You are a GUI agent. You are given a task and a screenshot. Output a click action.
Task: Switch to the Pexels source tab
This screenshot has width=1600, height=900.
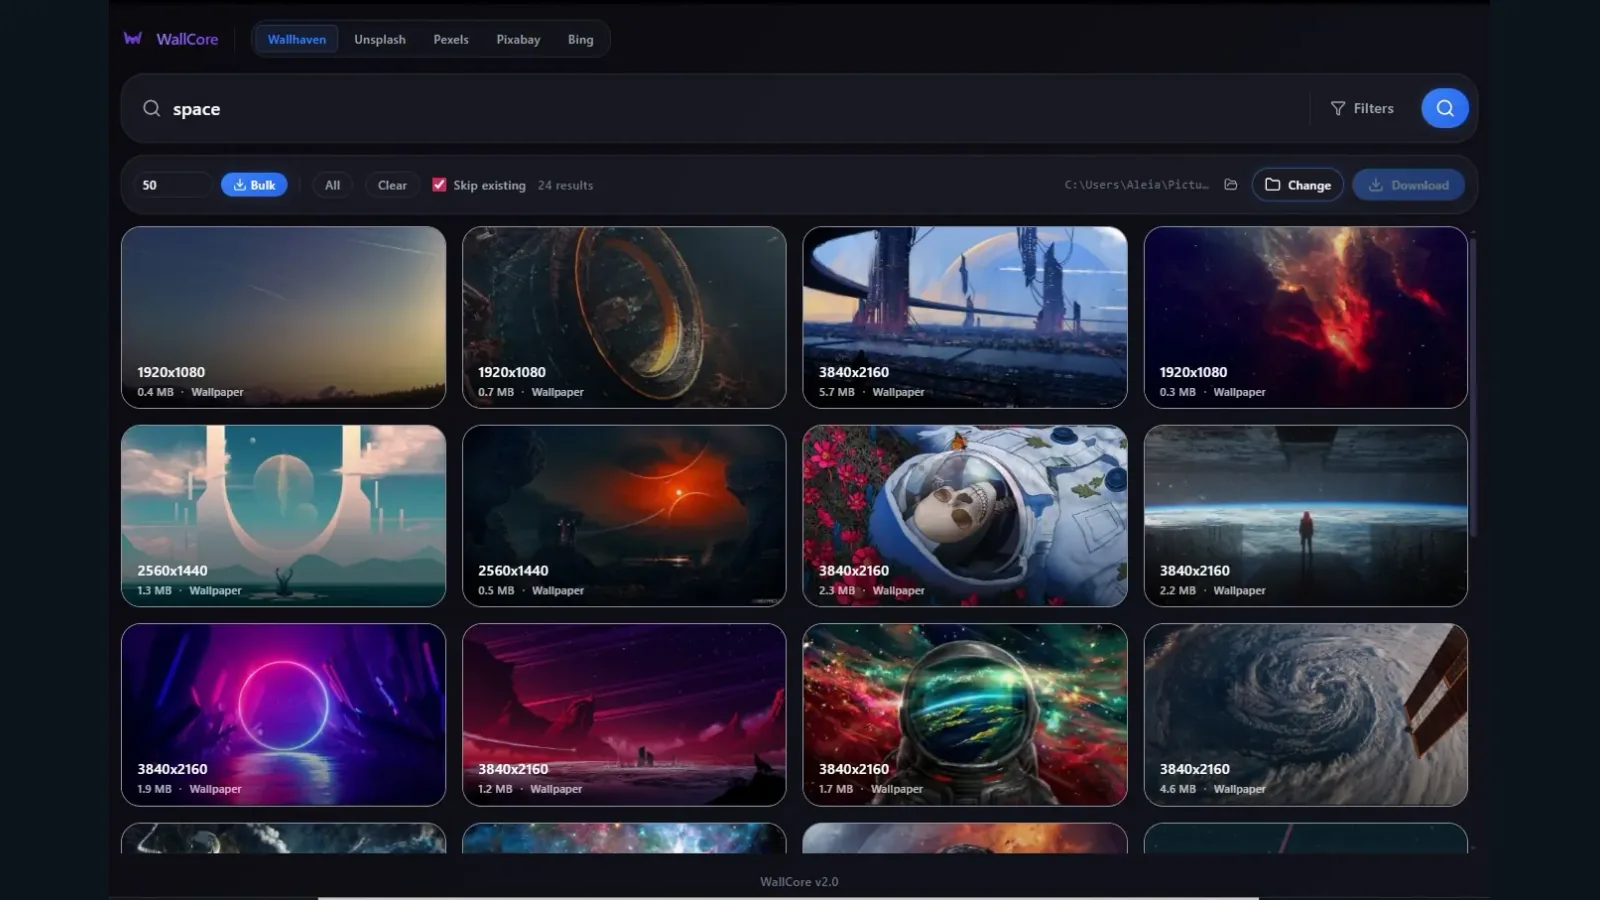pyautogui.click(x=451, y=39)
